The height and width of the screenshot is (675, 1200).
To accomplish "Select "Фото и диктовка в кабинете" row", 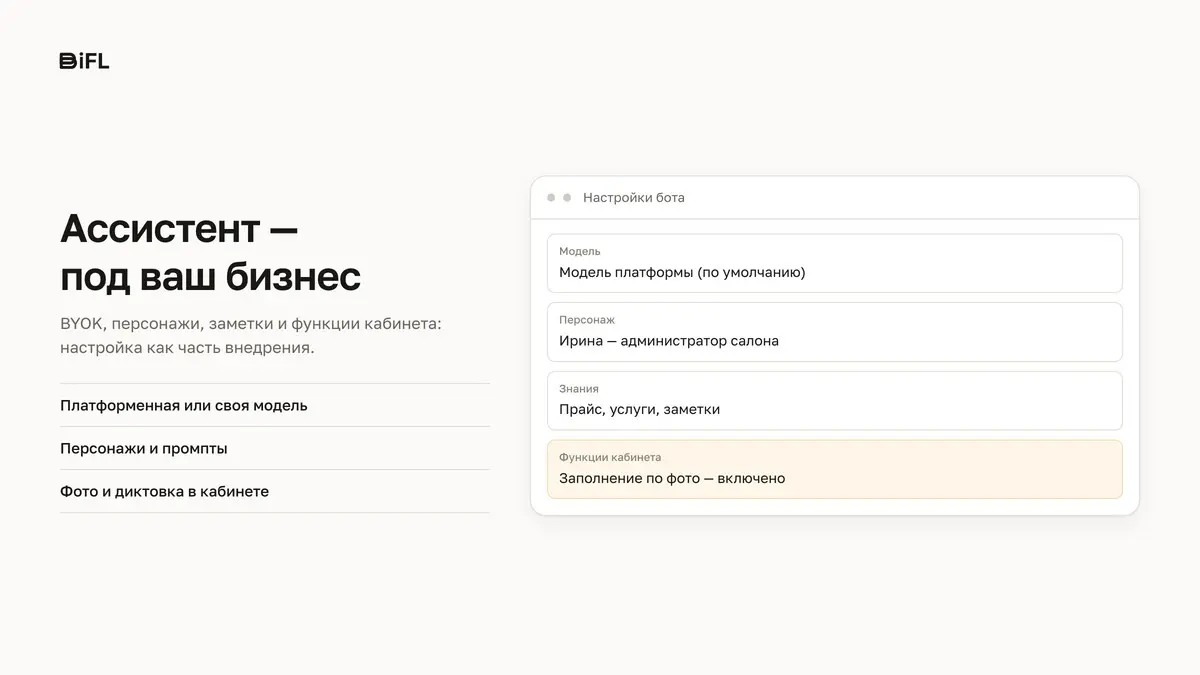I will [x=275, y=491].
